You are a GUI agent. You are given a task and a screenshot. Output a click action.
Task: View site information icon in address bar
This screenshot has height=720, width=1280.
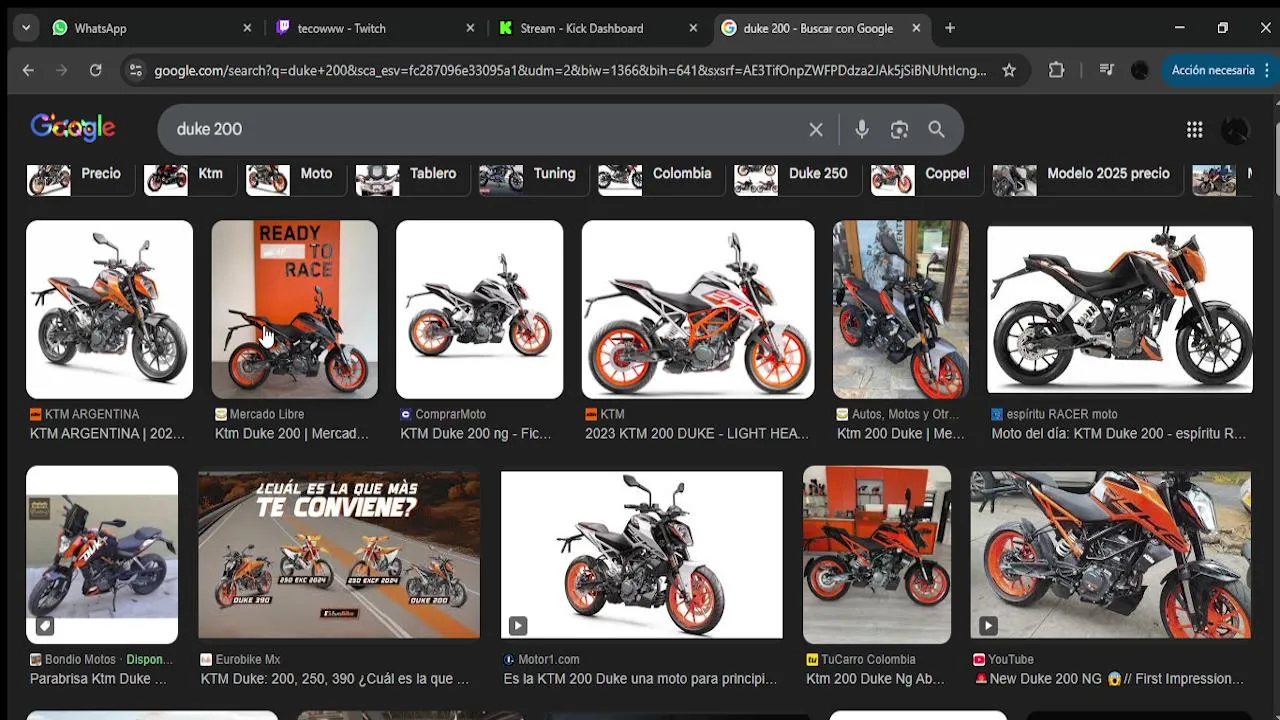pyautogui.click(x=136, y=70)
